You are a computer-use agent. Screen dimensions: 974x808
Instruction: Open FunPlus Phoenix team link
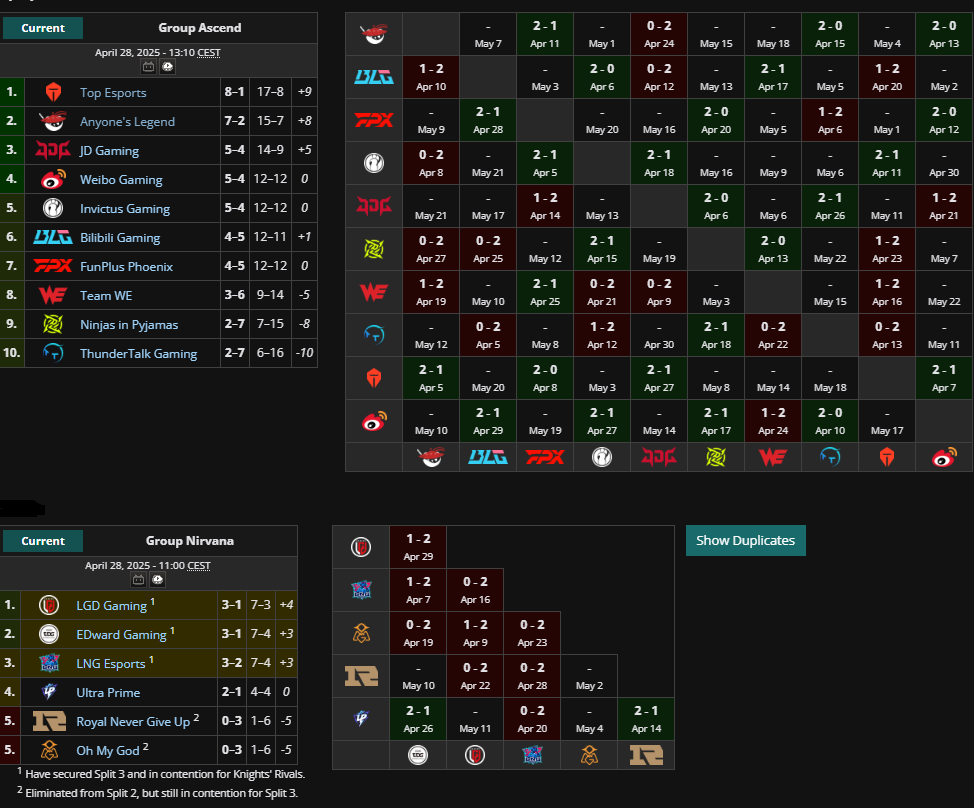[x=127, y=266]
